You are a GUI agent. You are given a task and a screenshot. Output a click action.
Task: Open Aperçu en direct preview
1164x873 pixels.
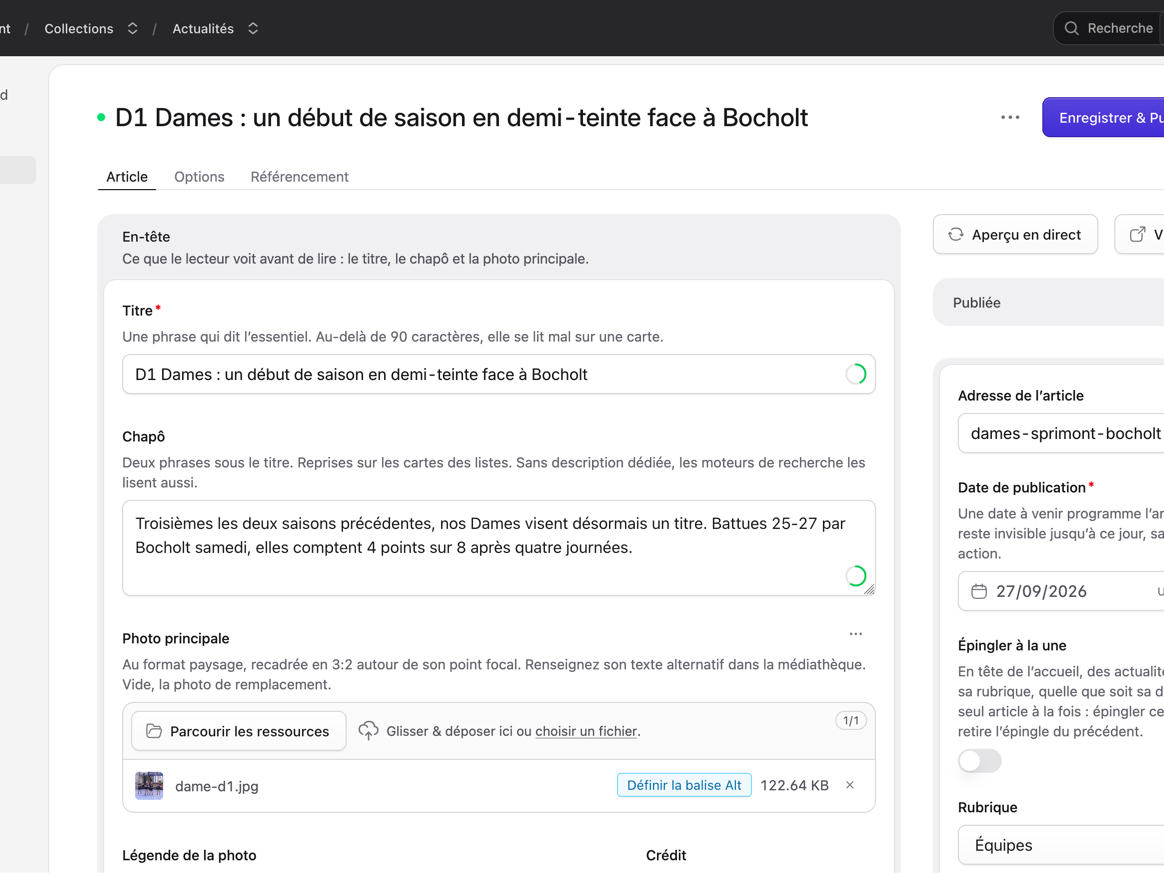tap(1015, 235)
